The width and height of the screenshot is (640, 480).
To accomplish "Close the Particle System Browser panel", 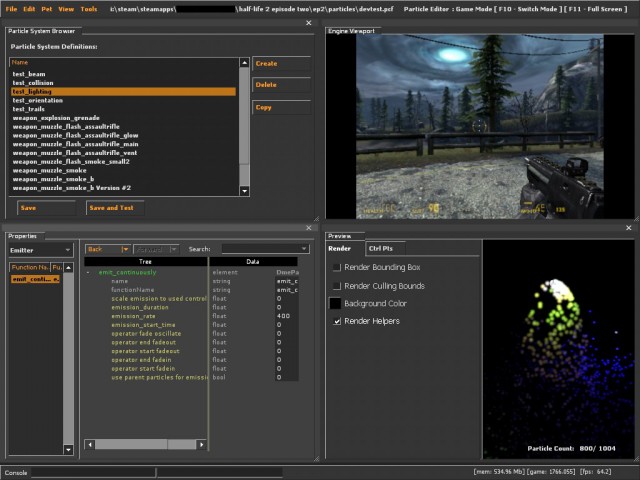I will [x=308, y=23].
